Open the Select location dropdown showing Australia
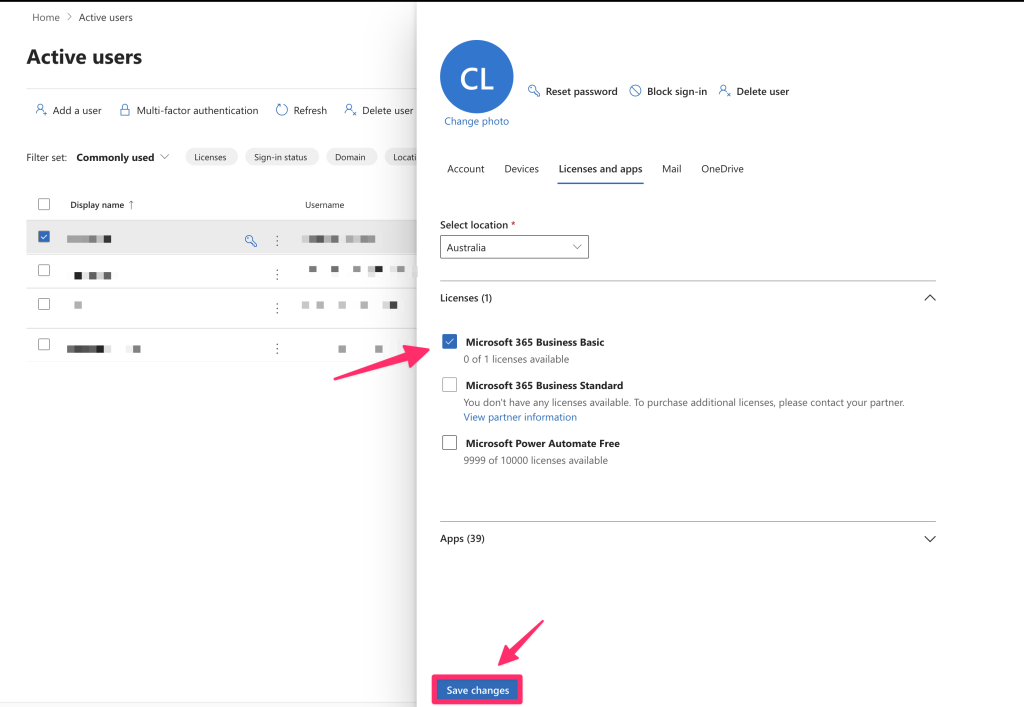This screenshot has width=1024, height=707. tap(514, 247)
